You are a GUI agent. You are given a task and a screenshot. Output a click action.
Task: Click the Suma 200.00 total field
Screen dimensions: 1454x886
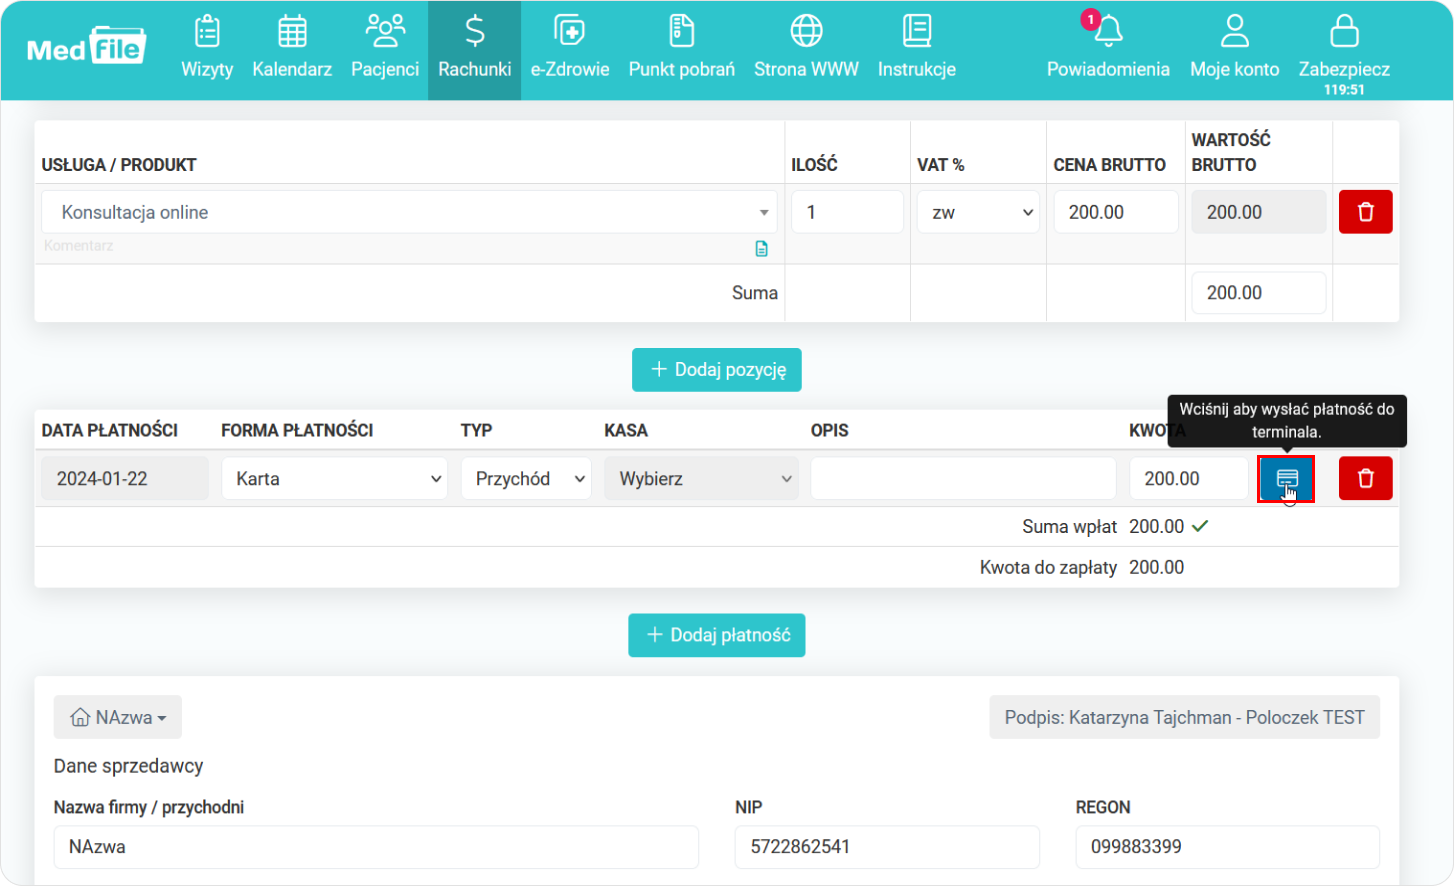point(1259,293)
